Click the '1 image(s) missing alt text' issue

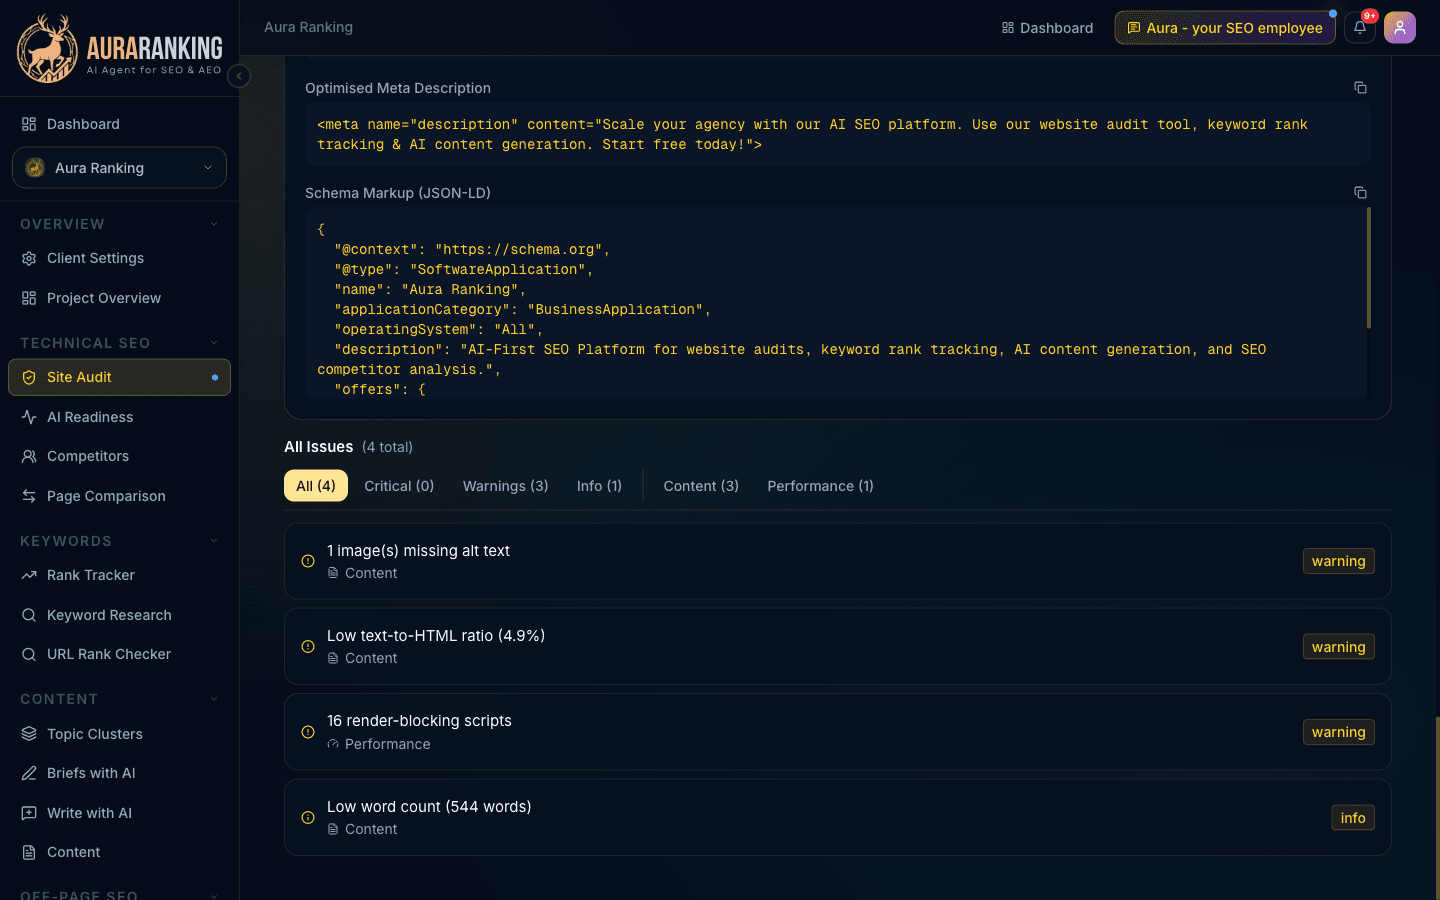tap(838, 561)
